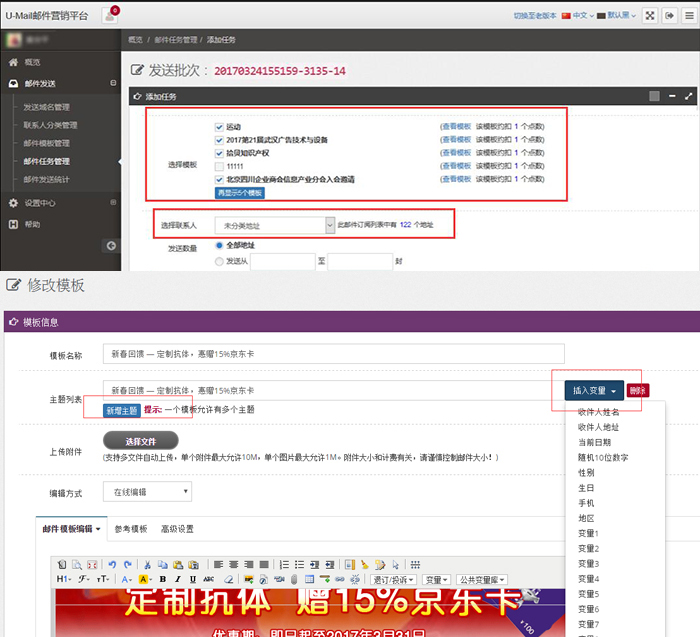The image size is (700, 637).
Task: Open the hamburger menu icon at top right
Action: [x=687, y=15]
